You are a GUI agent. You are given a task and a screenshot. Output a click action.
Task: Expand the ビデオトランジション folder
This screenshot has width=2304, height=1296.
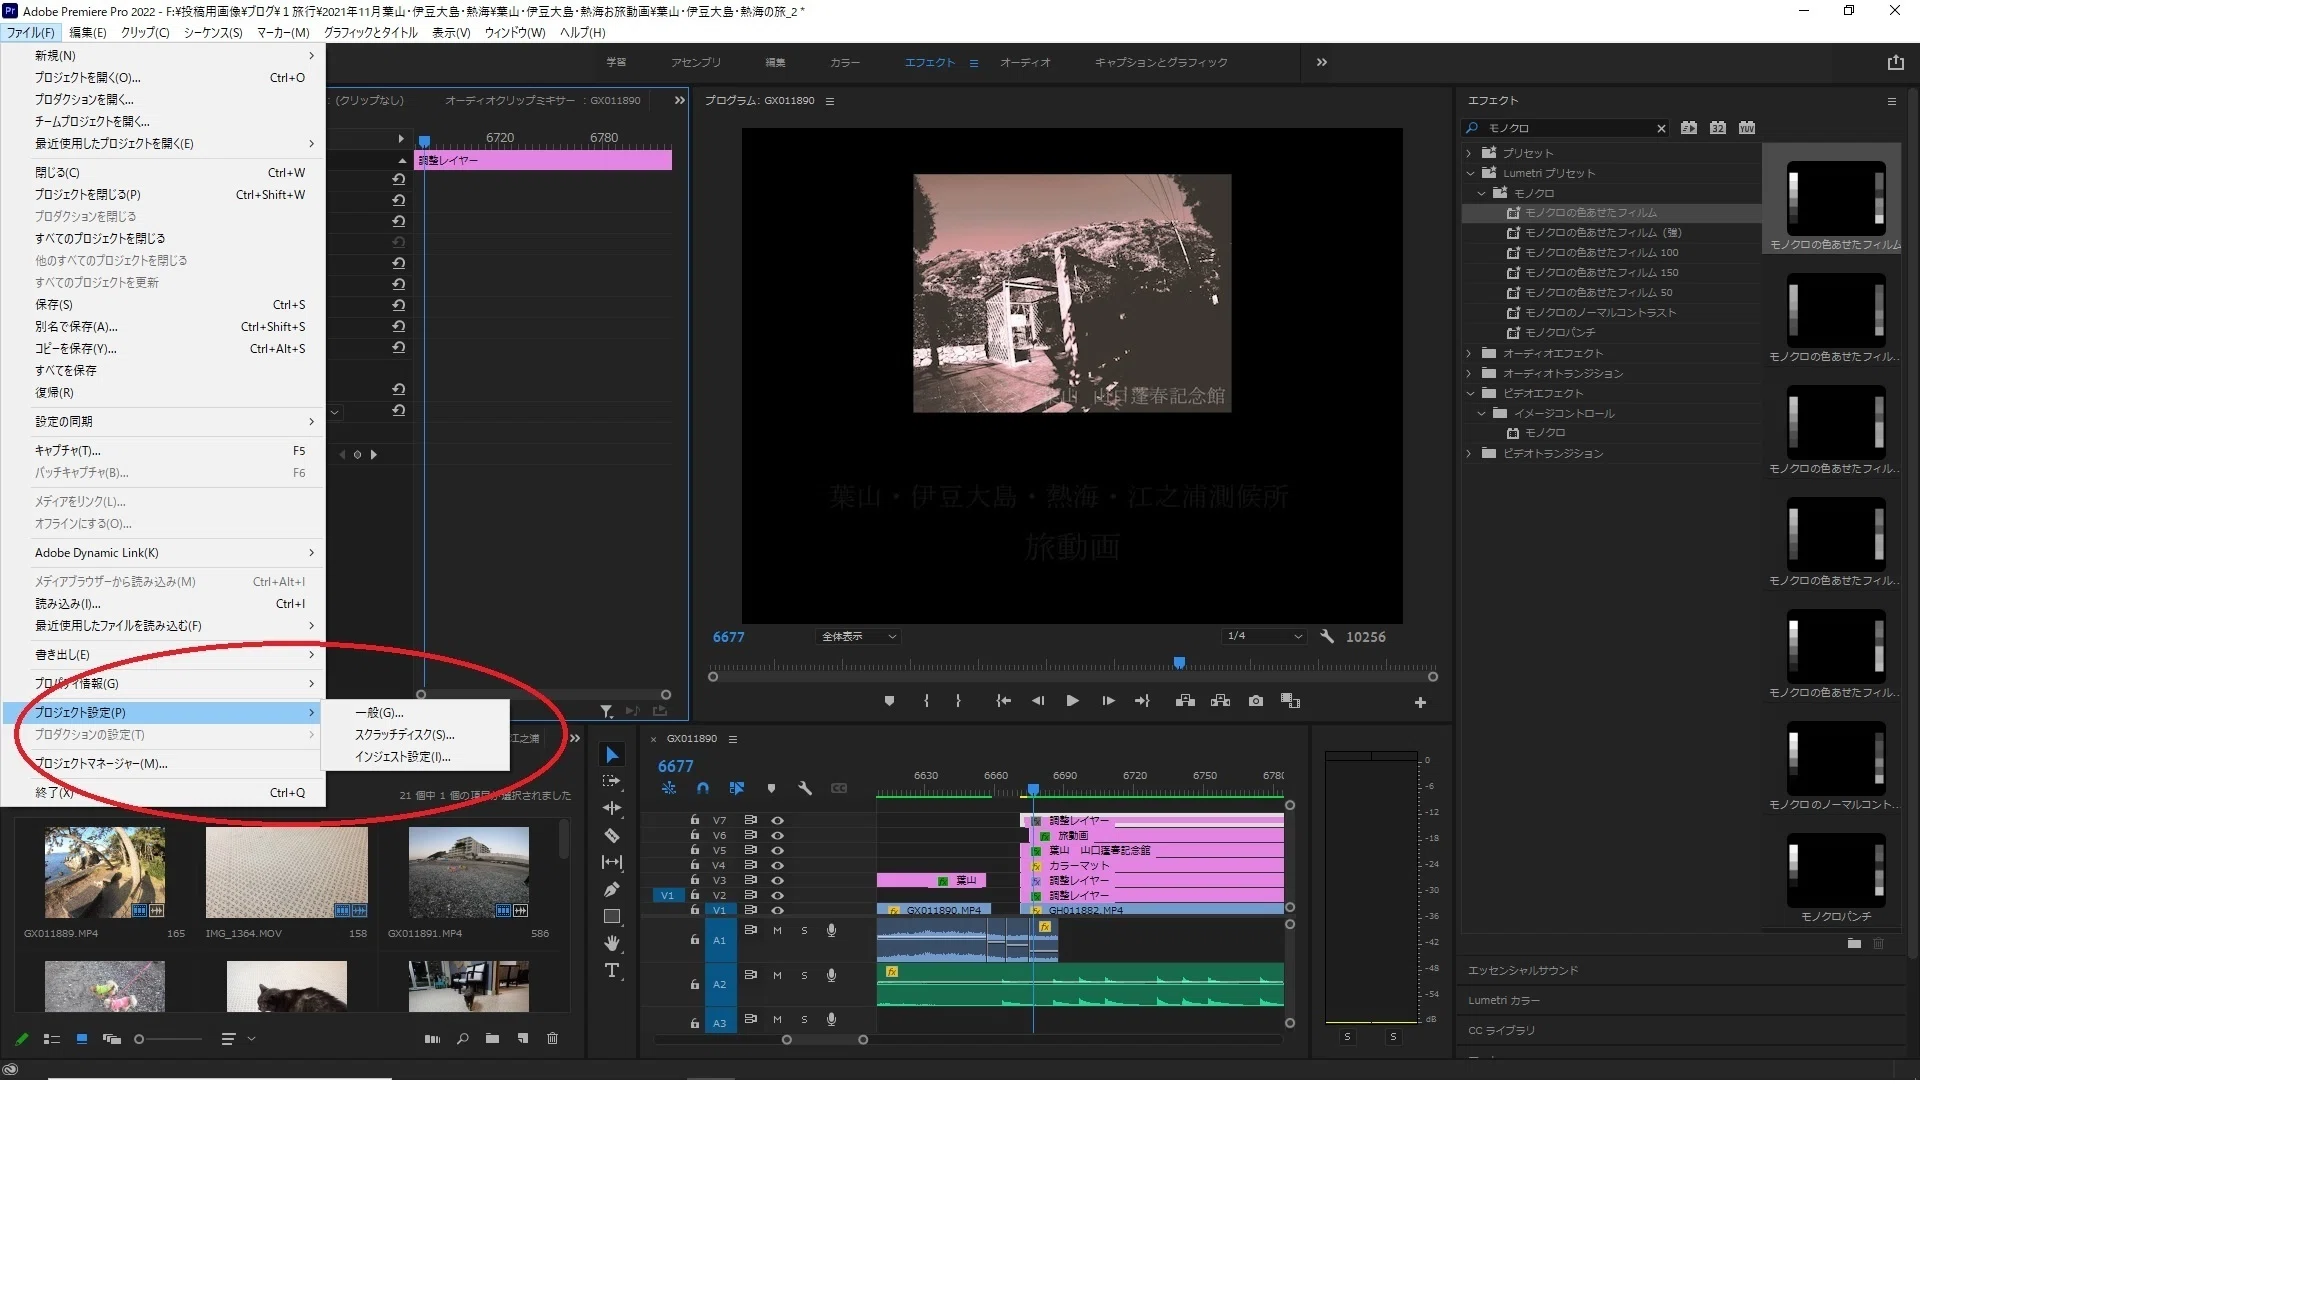coord(1469,453)
